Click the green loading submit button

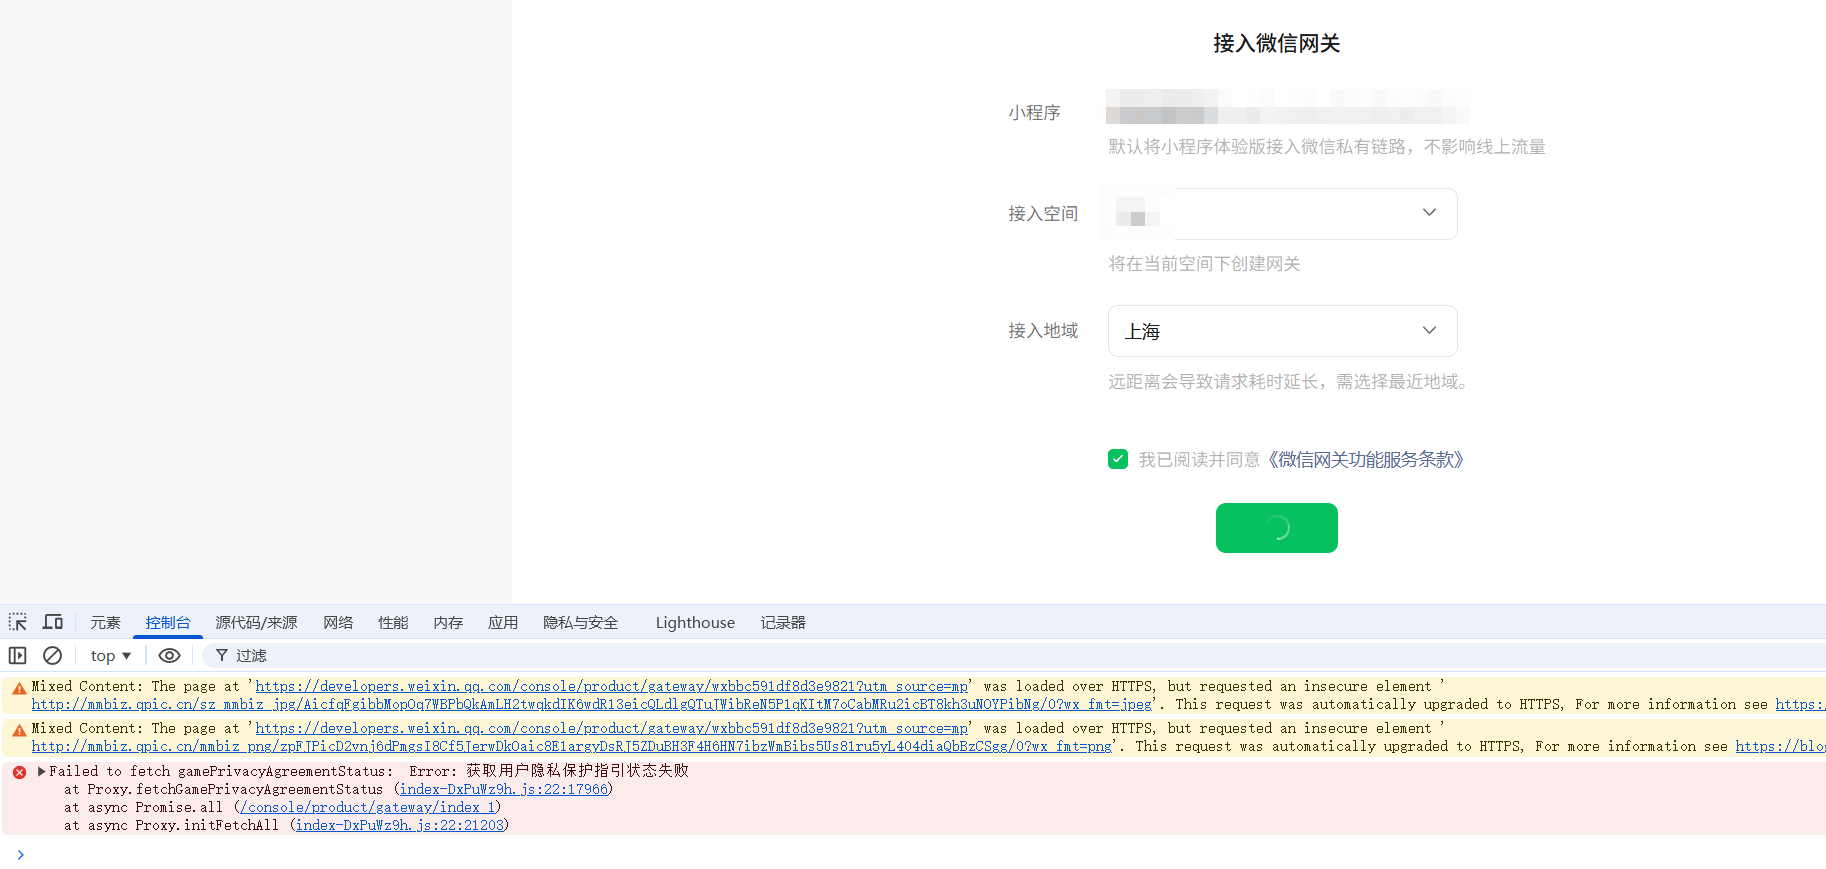click(x=1277, y=528)
